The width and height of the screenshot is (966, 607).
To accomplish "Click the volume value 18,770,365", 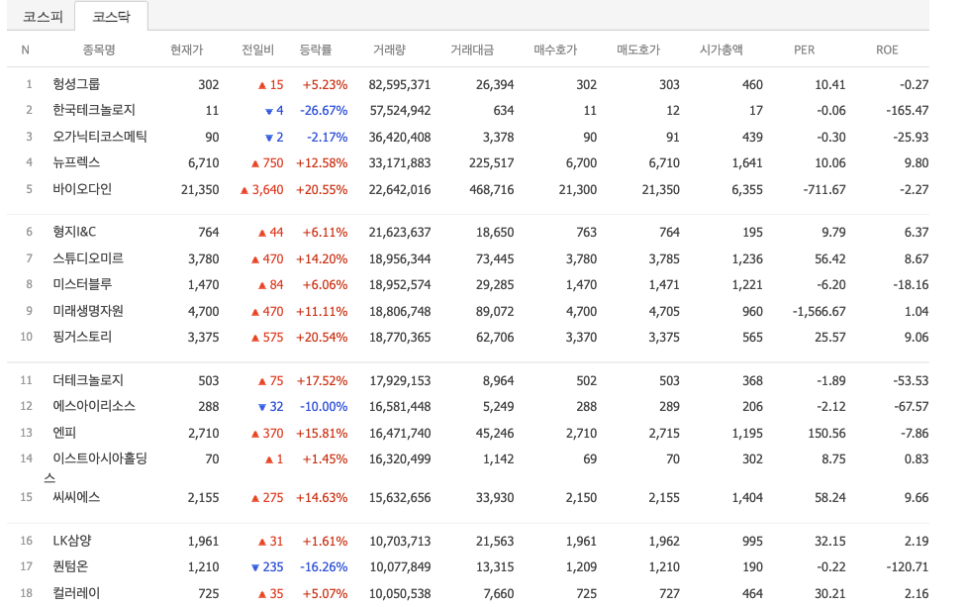I will 400,338.
